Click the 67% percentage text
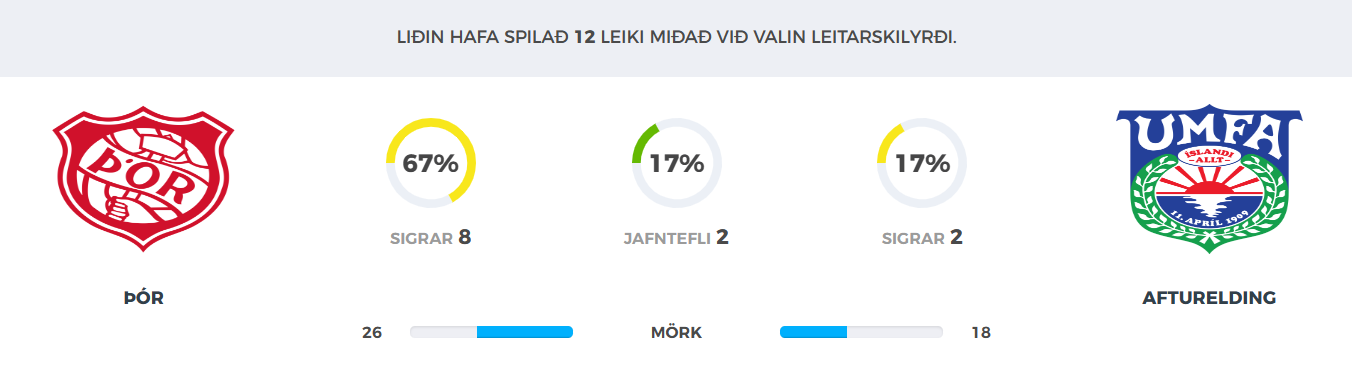 pos(430,163)
